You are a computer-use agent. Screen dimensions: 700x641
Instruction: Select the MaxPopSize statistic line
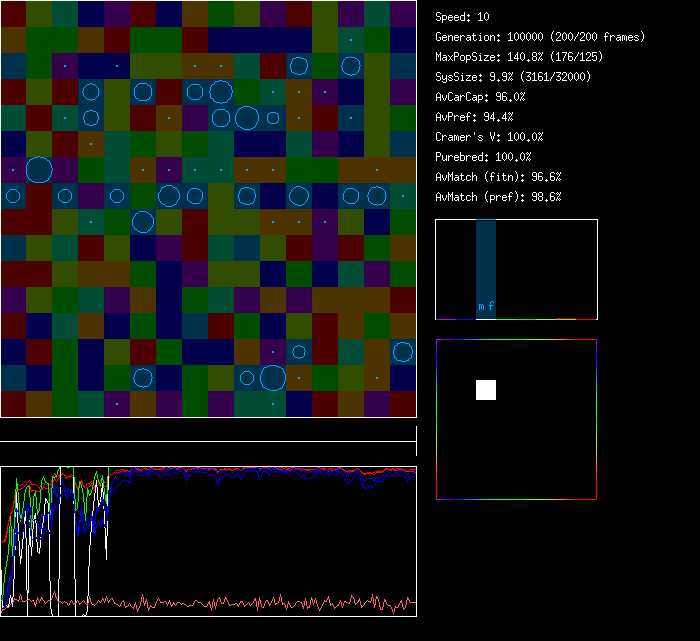click(517, 57)
